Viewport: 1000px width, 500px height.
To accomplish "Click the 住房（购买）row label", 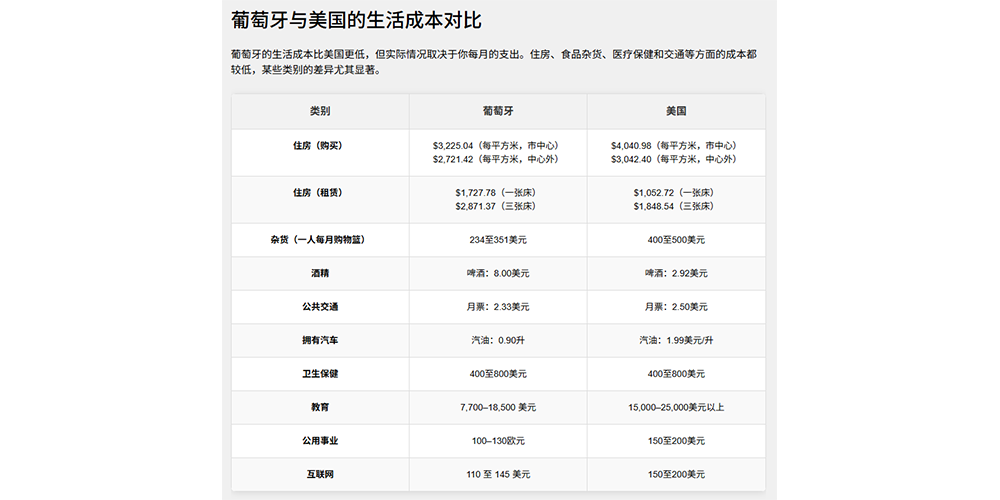I will coord(320,145).
